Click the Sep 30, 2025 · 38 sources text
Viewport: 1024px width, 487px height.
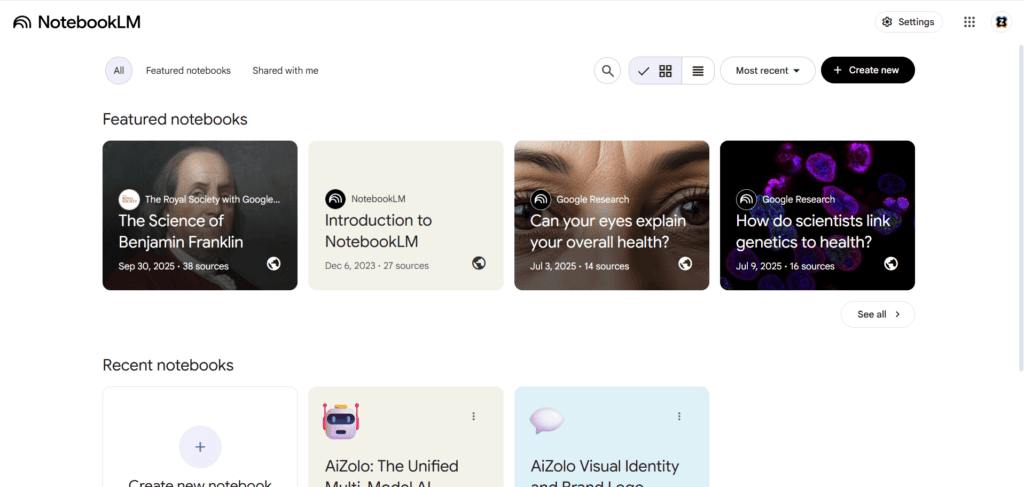pyautogui.click(x=174, y=266)
